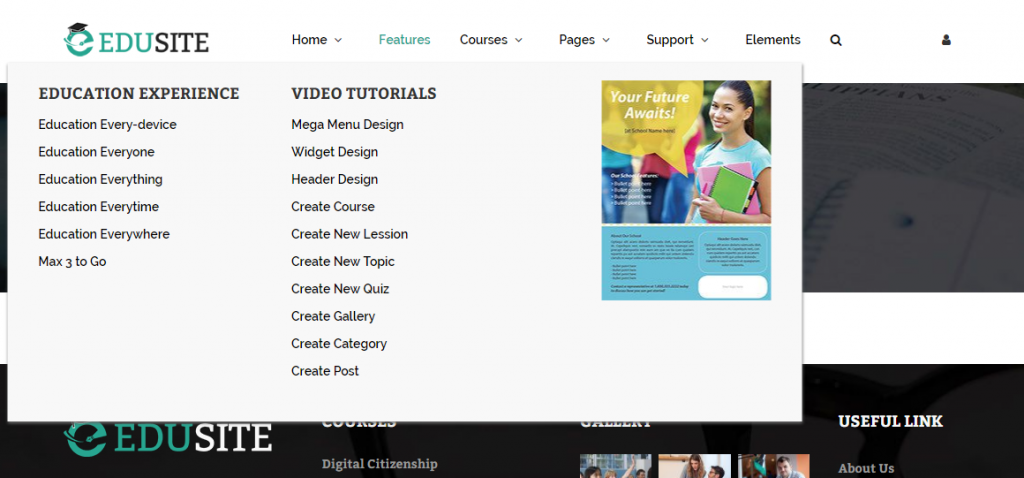Select the Features menu item
Image resolution: width=1024 pixels, height=478 pixels.
tap(404, 40)
